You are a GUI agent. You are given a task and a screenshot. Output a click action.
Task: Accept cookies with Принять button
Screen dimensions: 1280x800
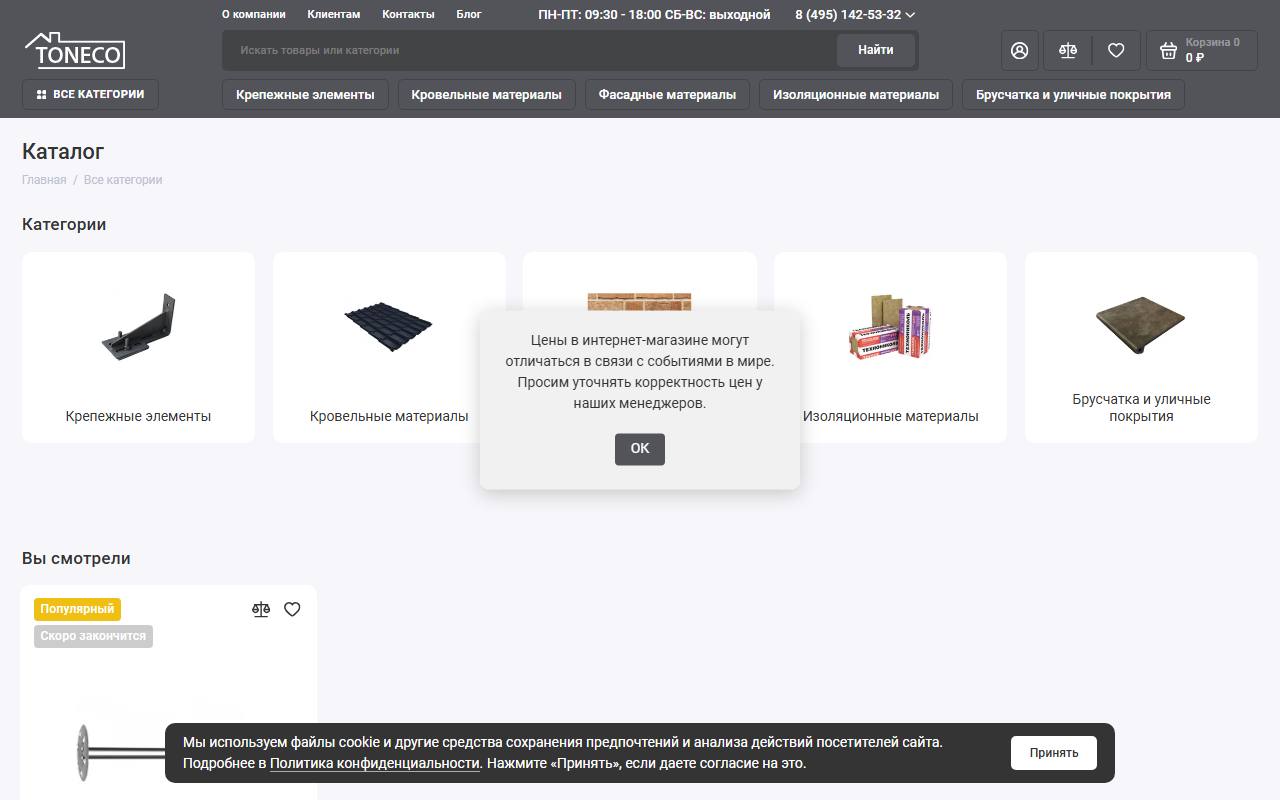click(x=1054, y=753)
